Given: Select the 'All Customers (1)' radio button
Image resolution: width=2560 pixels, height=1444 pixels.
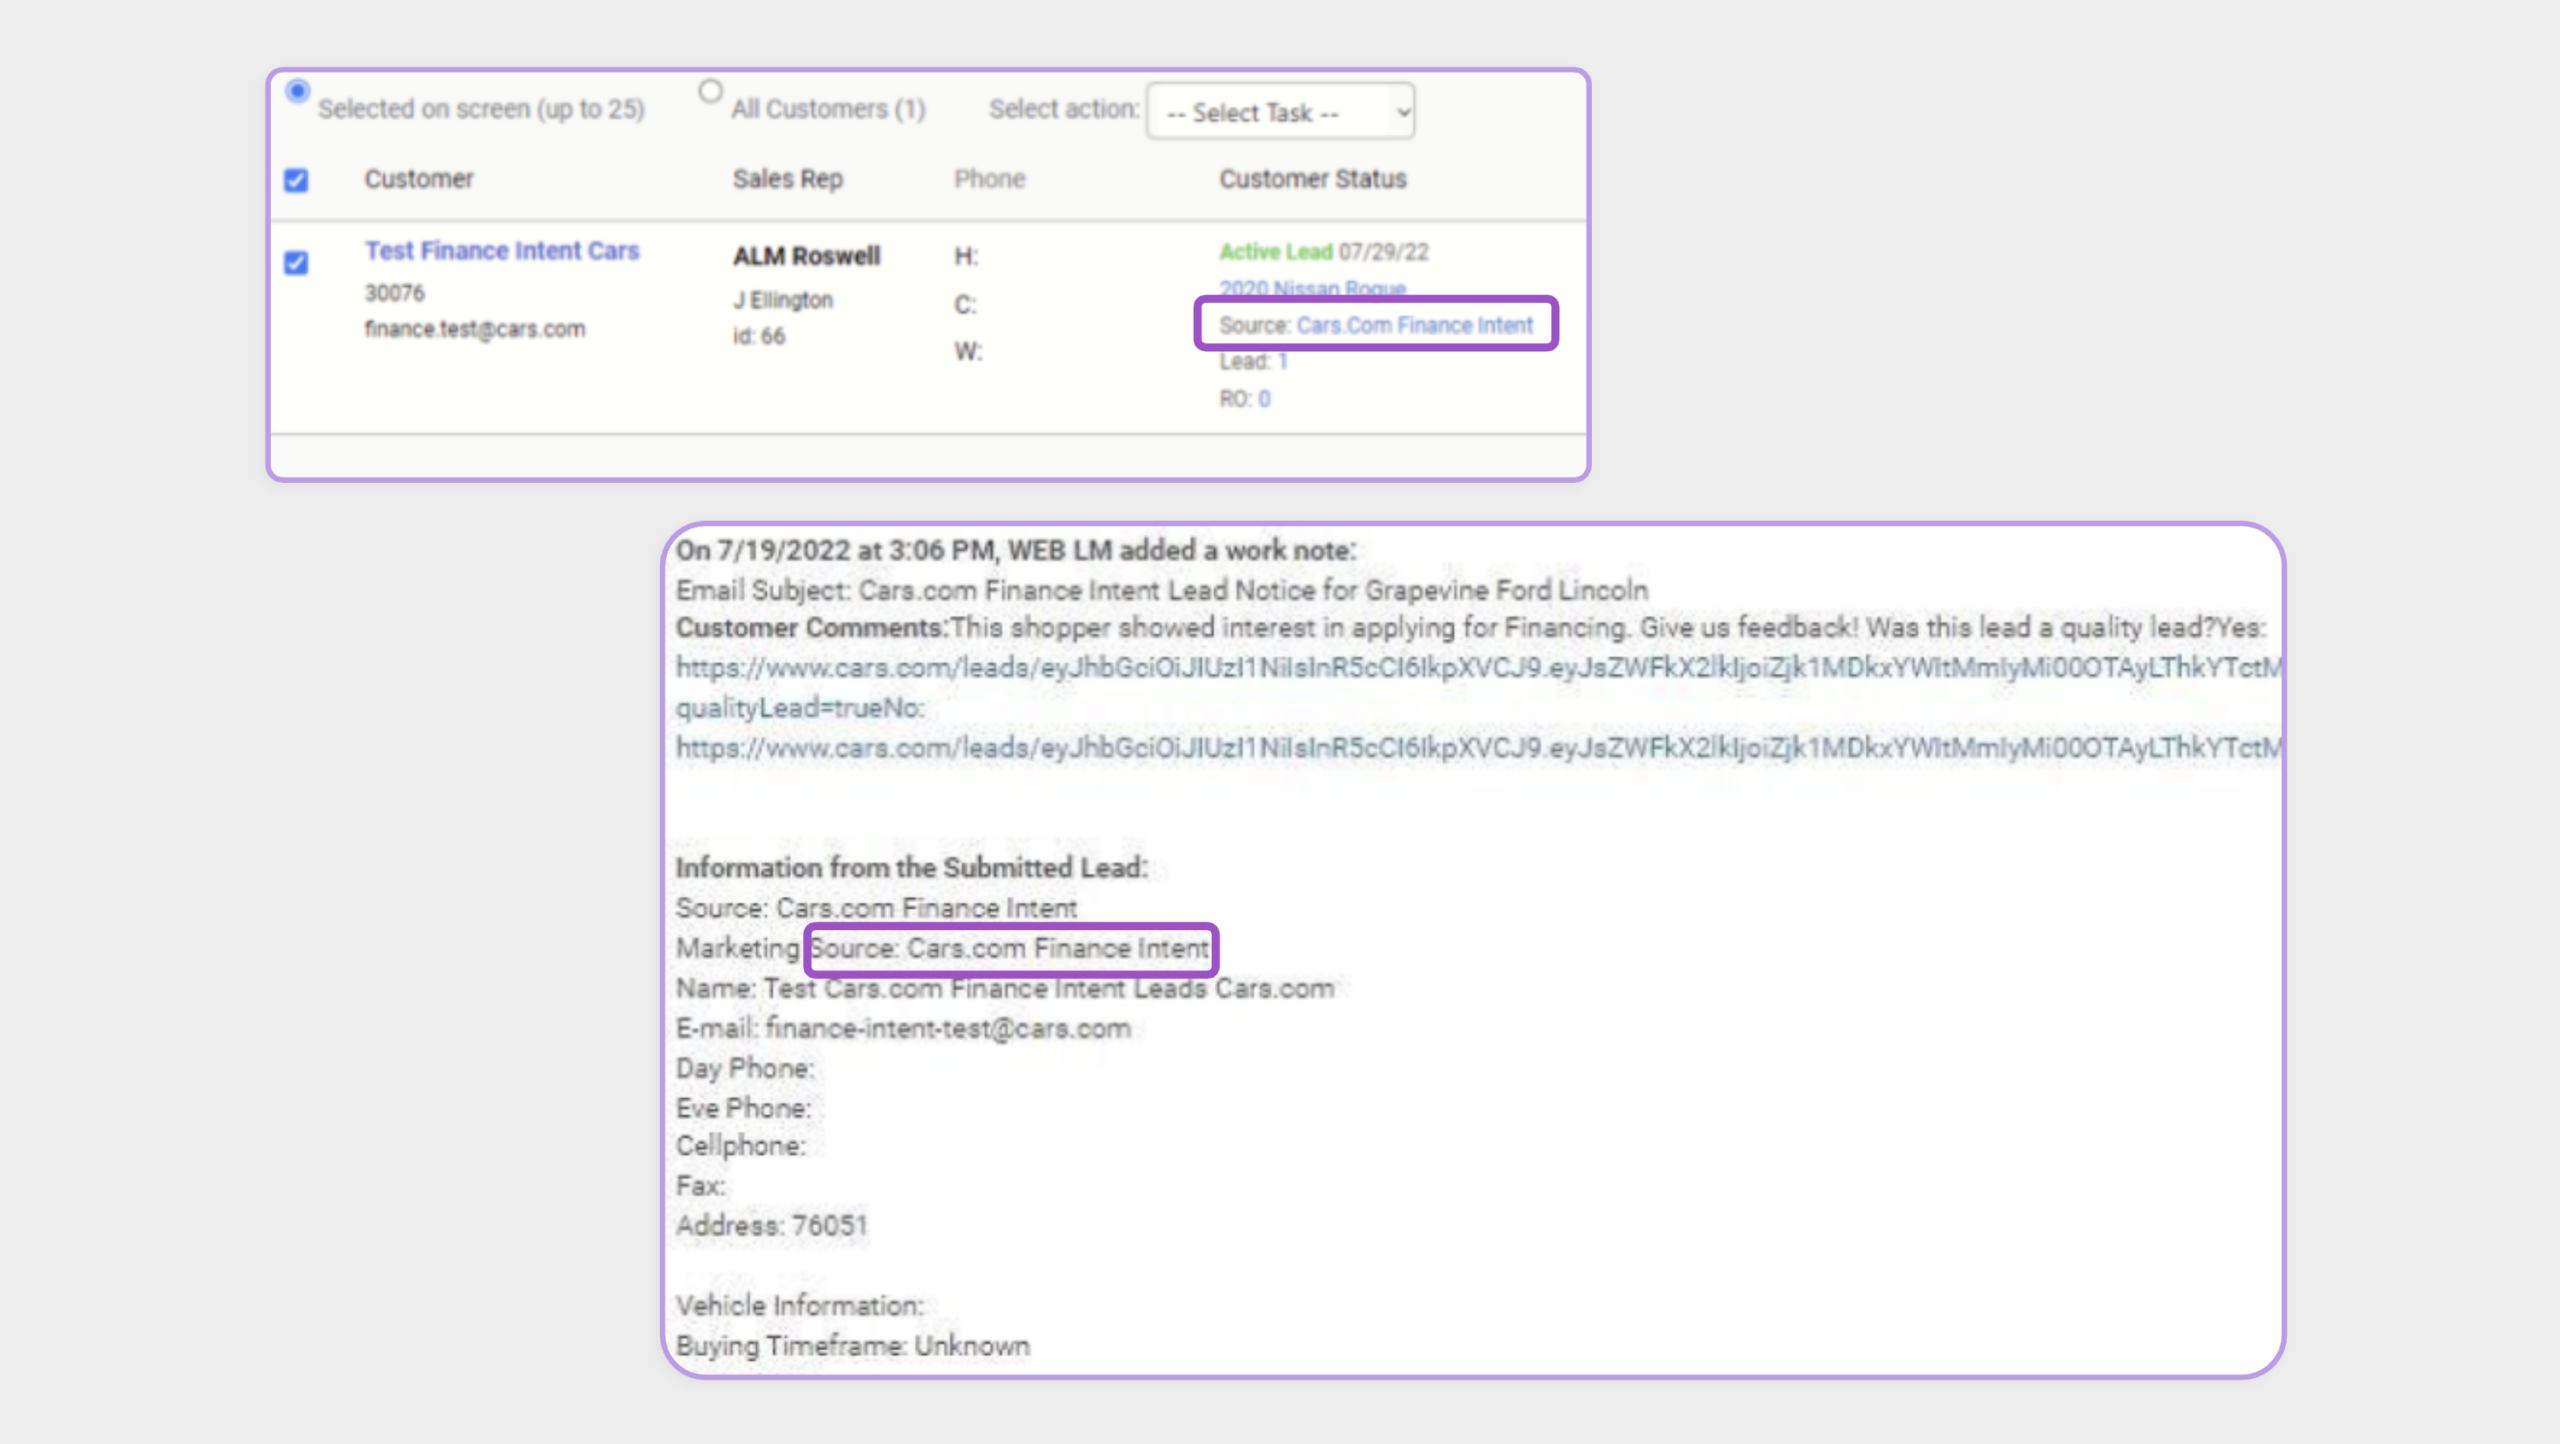Looking at the screenshot, I should click(710, 91).
